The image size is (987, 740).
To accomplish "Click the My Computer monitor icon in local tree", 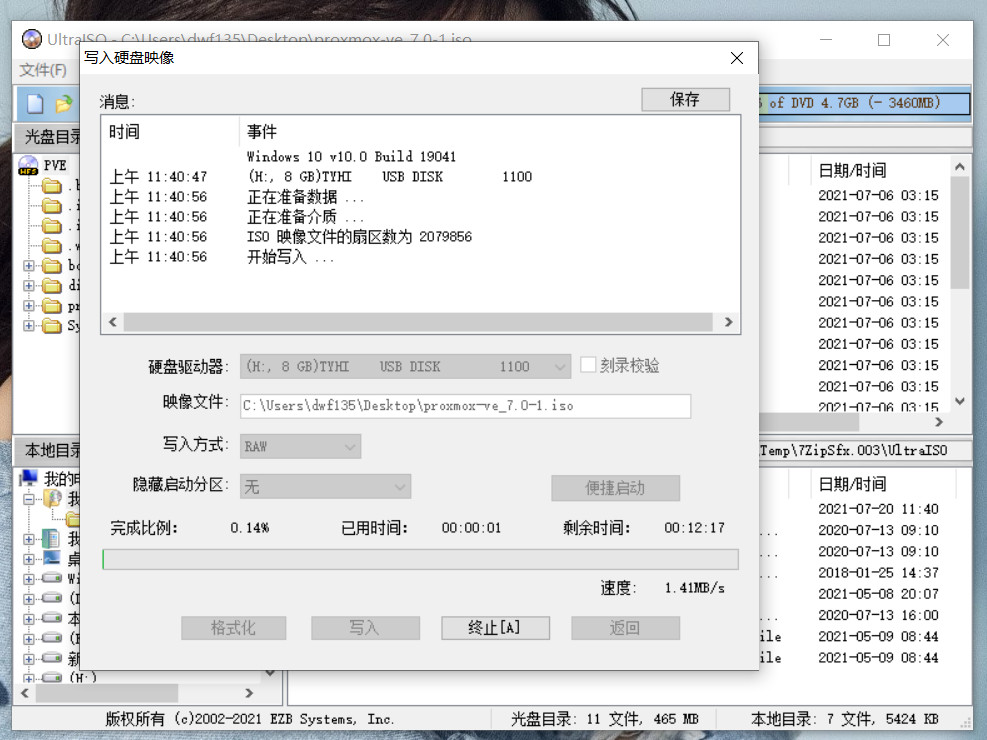I will 28,478.
